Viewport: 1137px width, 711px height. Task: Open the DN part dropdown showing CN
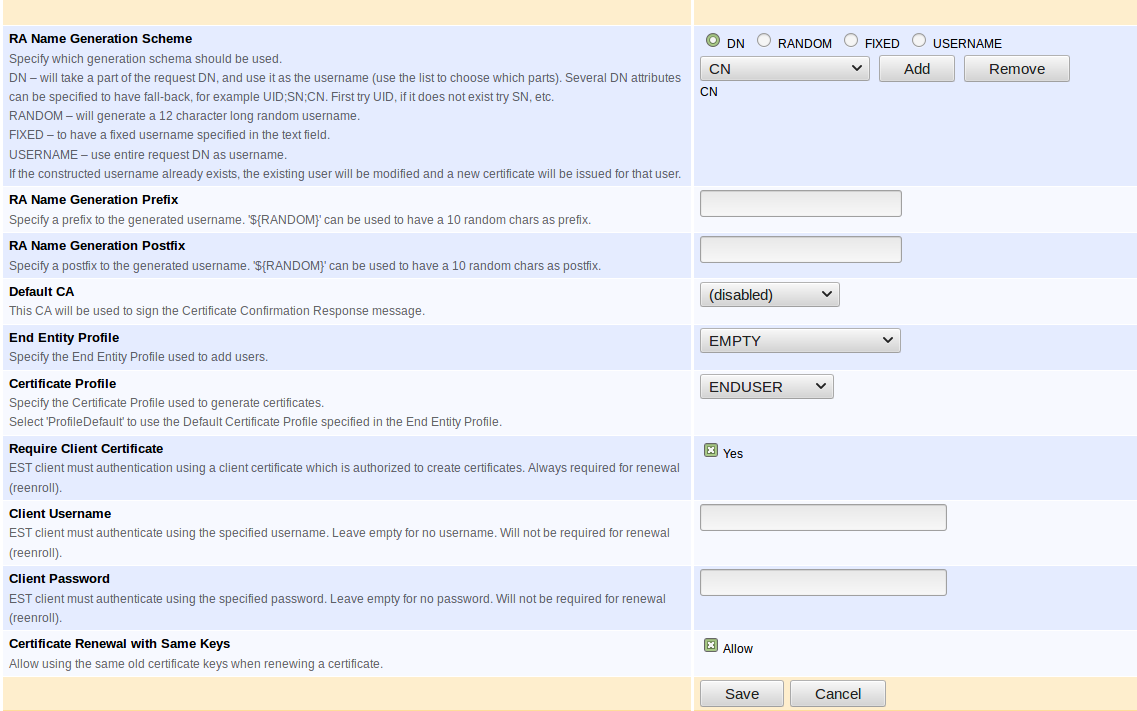(x=784, y=68)
